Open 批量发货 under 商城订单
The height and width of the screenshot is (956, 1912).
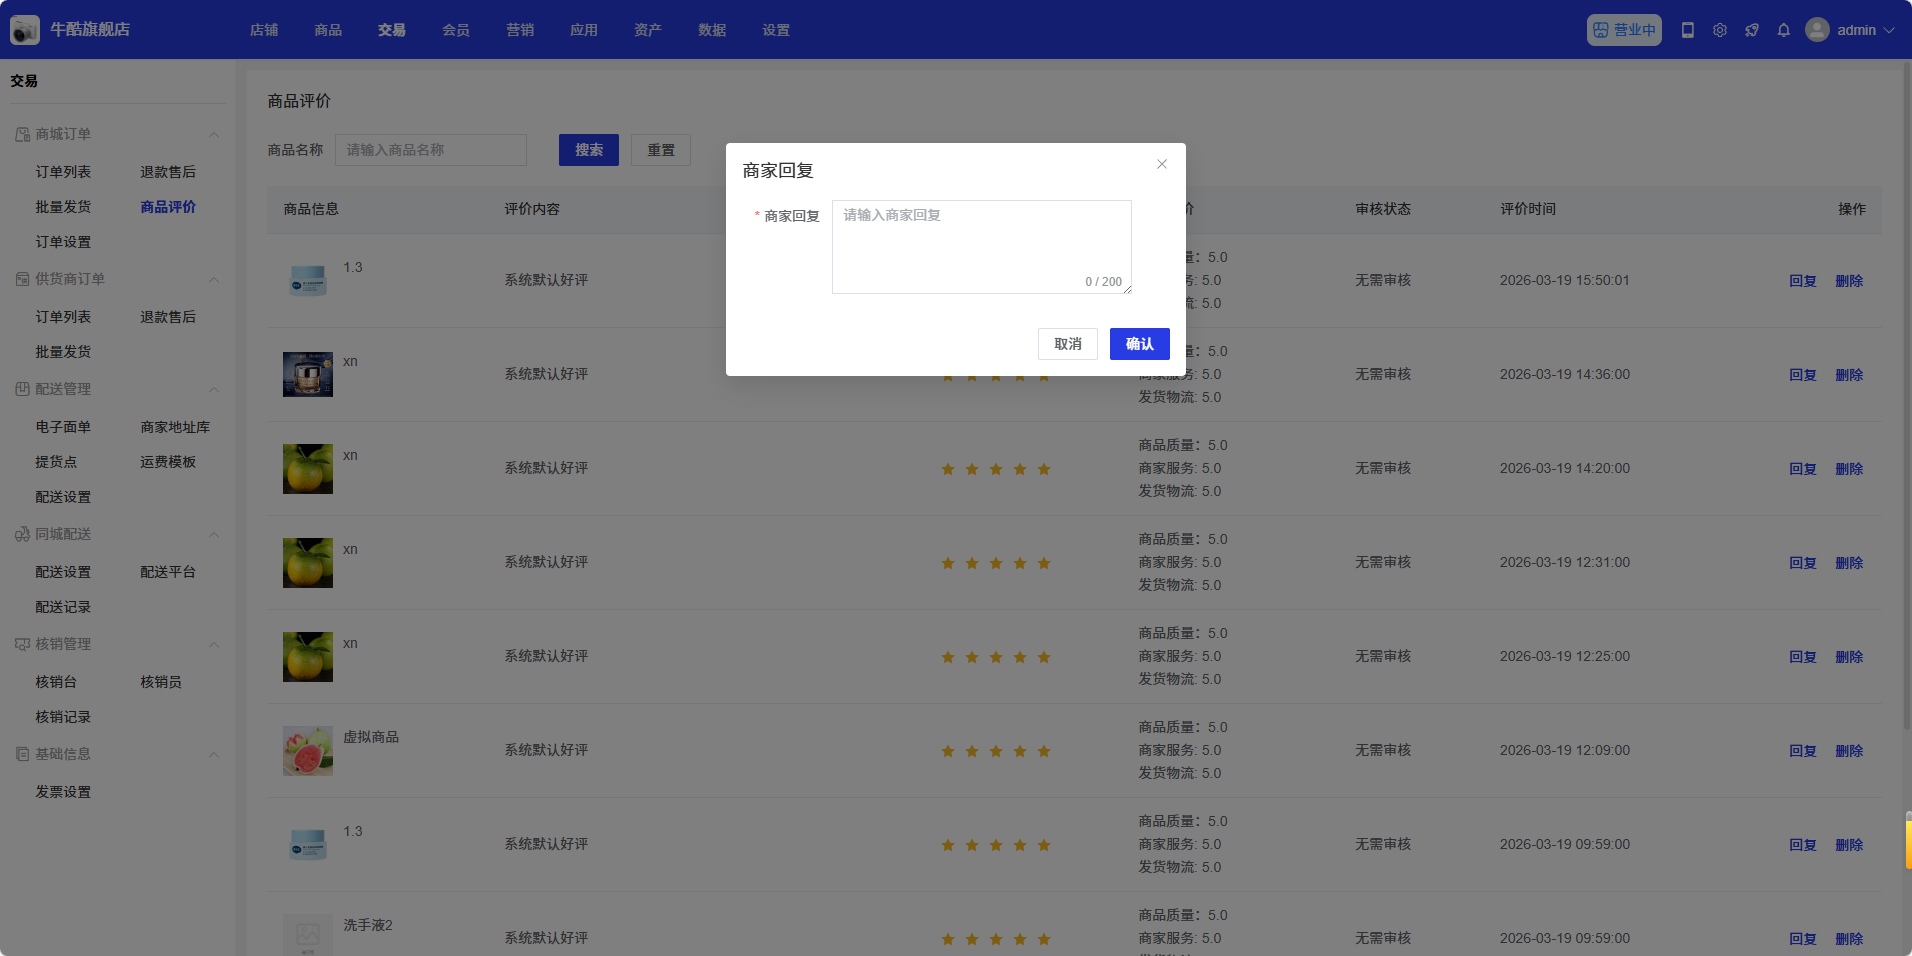[63, 207]
